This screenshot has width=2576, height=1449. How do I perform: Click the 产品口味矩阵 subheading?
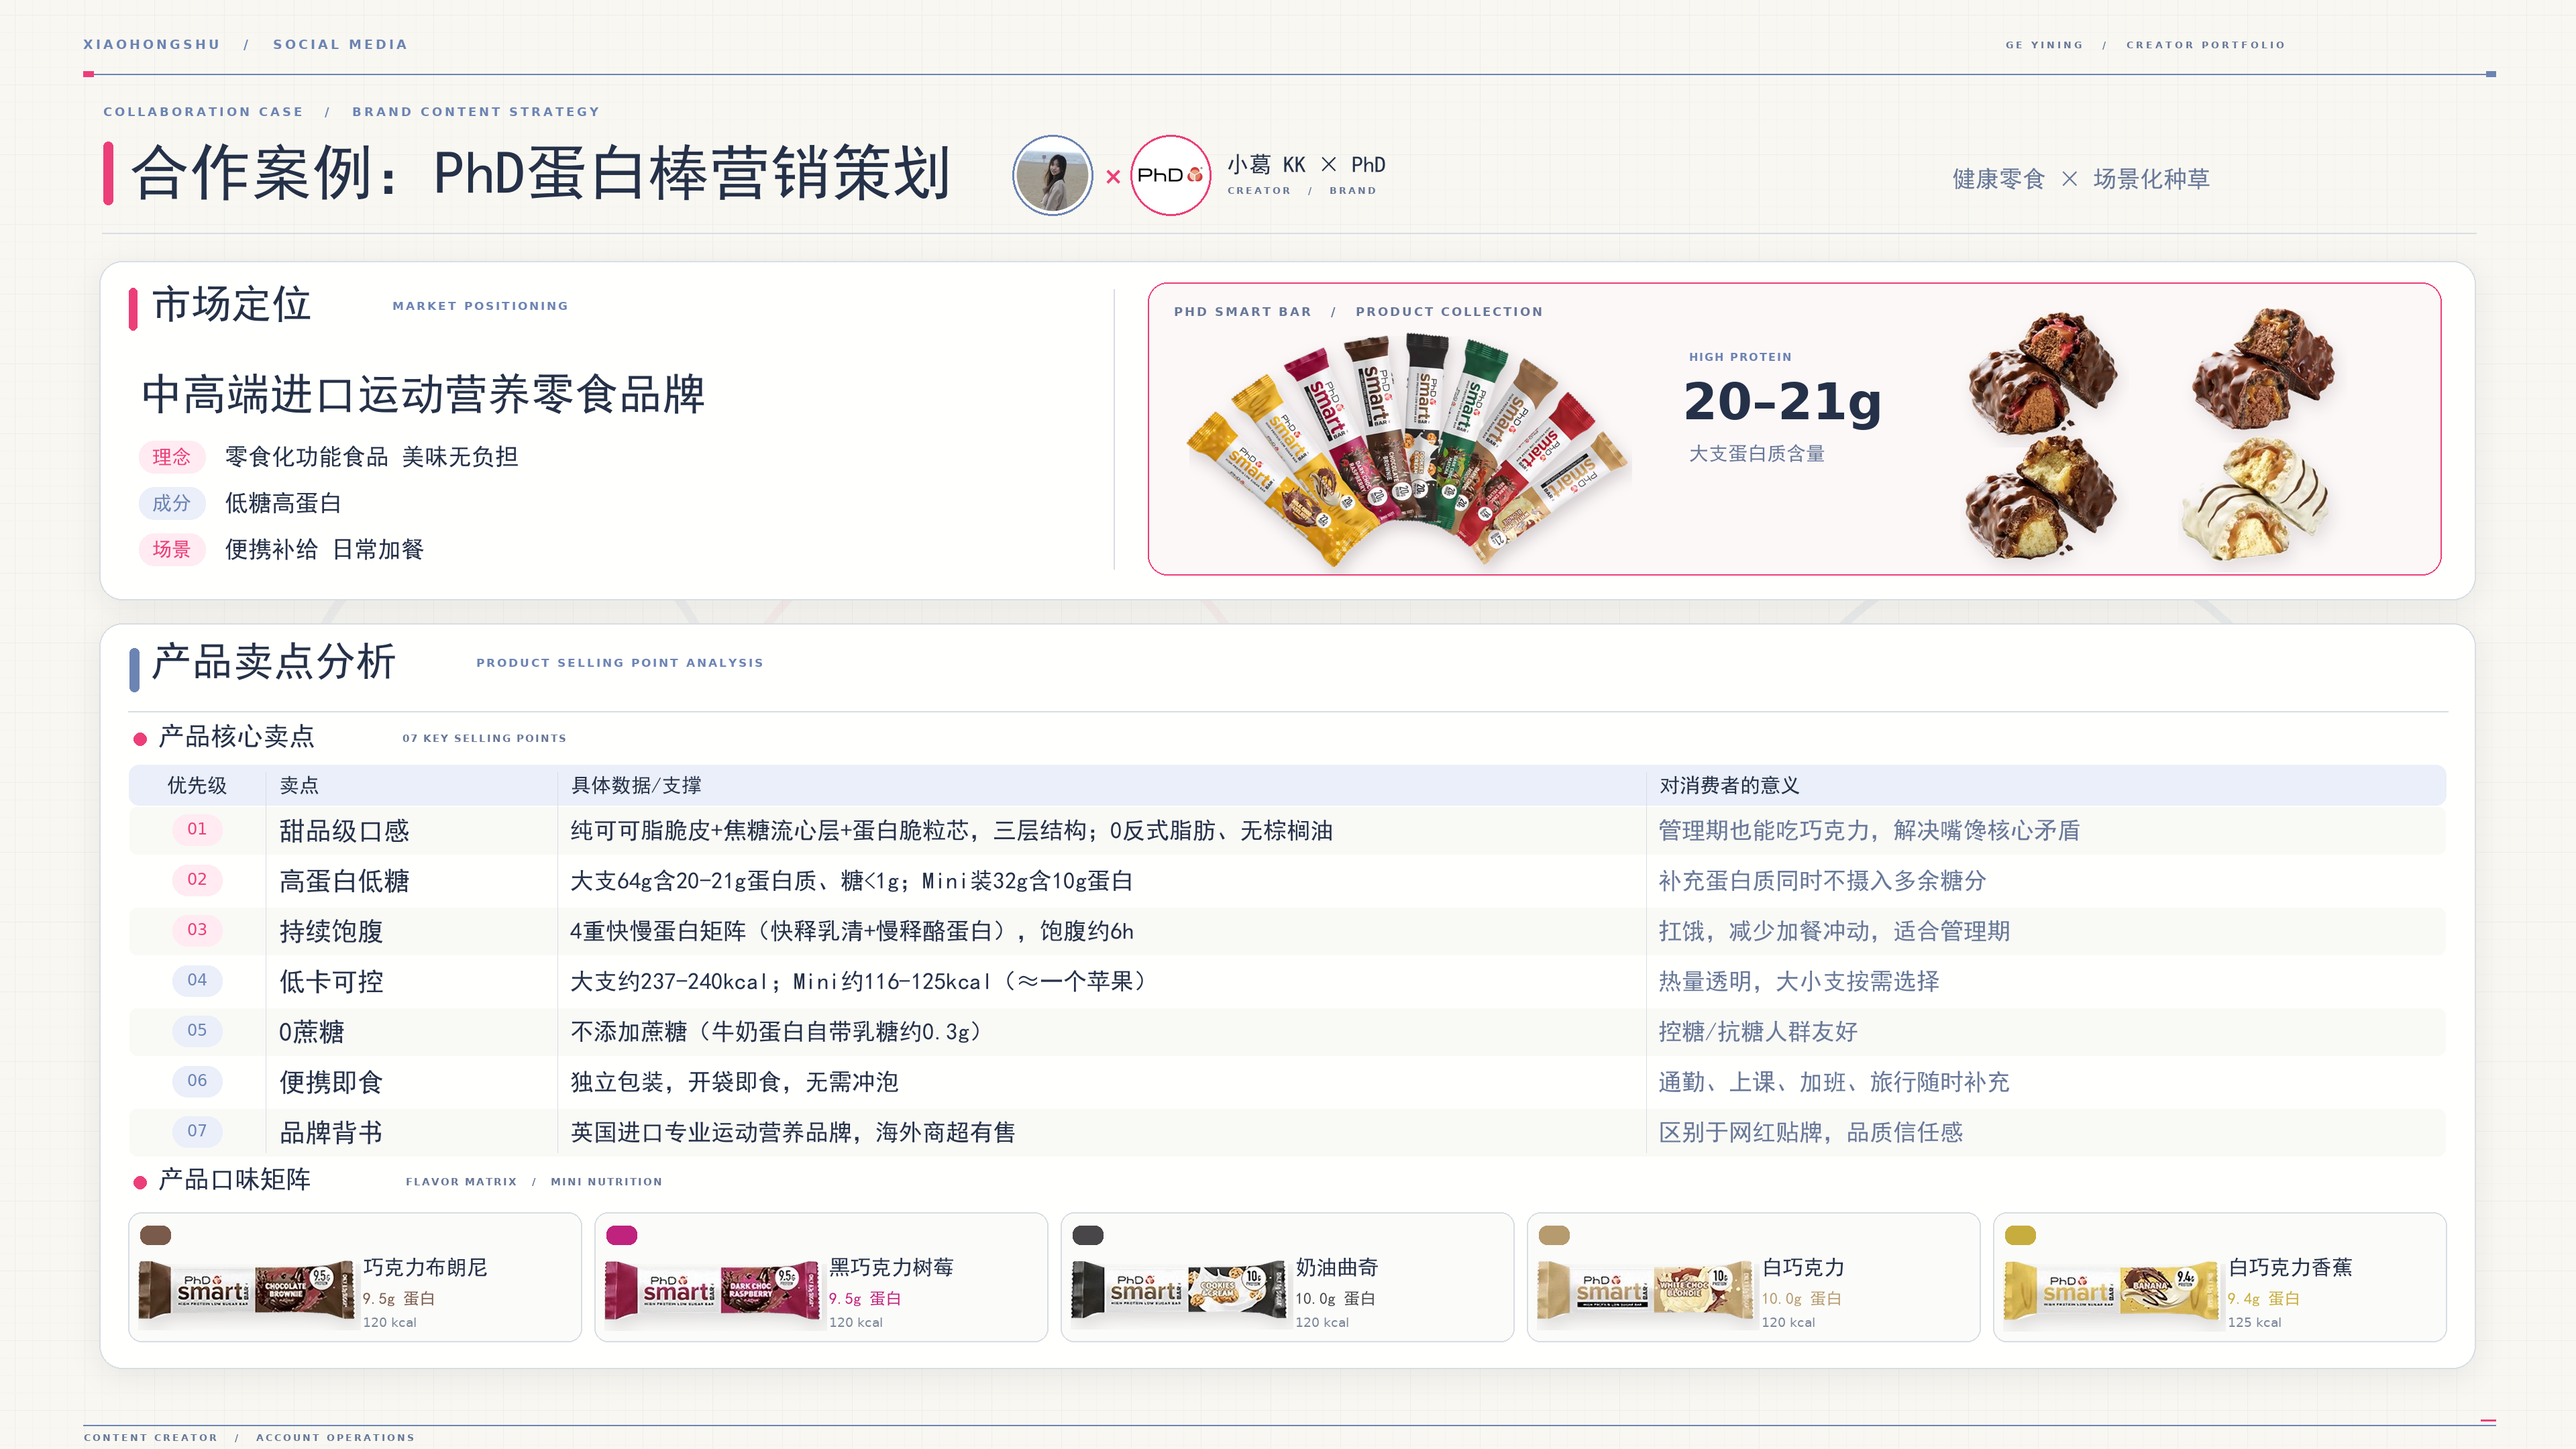pos(234,1180)
